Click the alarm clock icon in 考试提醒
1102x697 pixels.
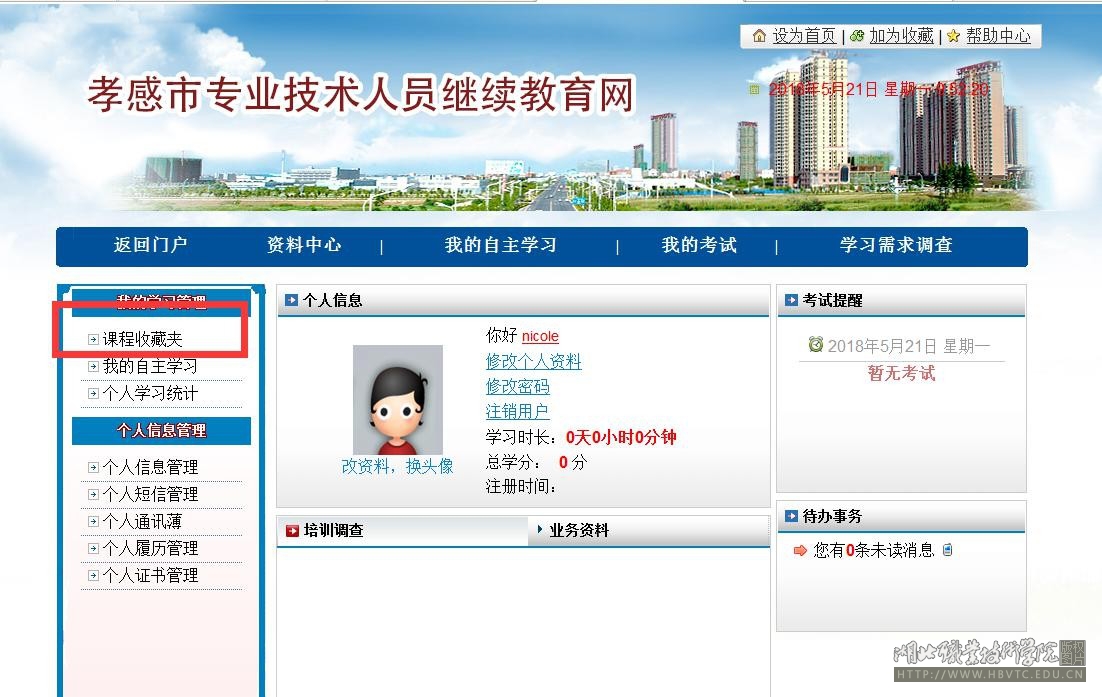pos(815,344)
